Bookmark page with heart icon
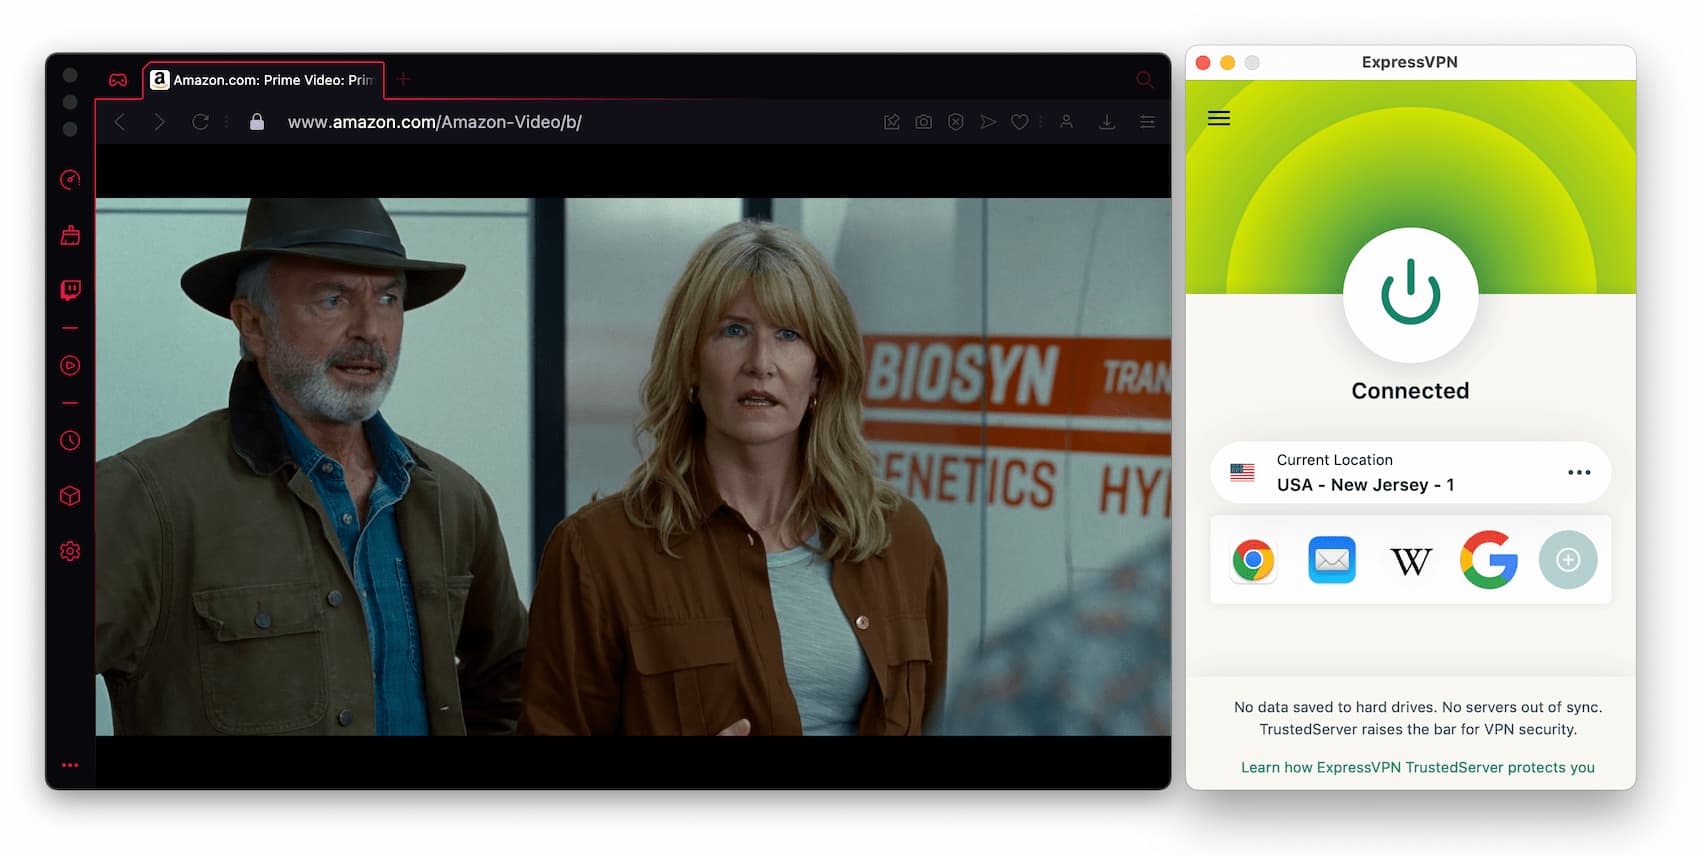This screenshot has width=1700, height=855. (1019, 122)
